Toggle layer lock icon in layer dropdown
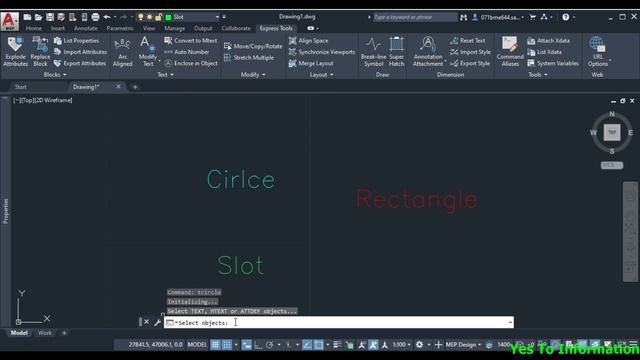 click(158, 17)
